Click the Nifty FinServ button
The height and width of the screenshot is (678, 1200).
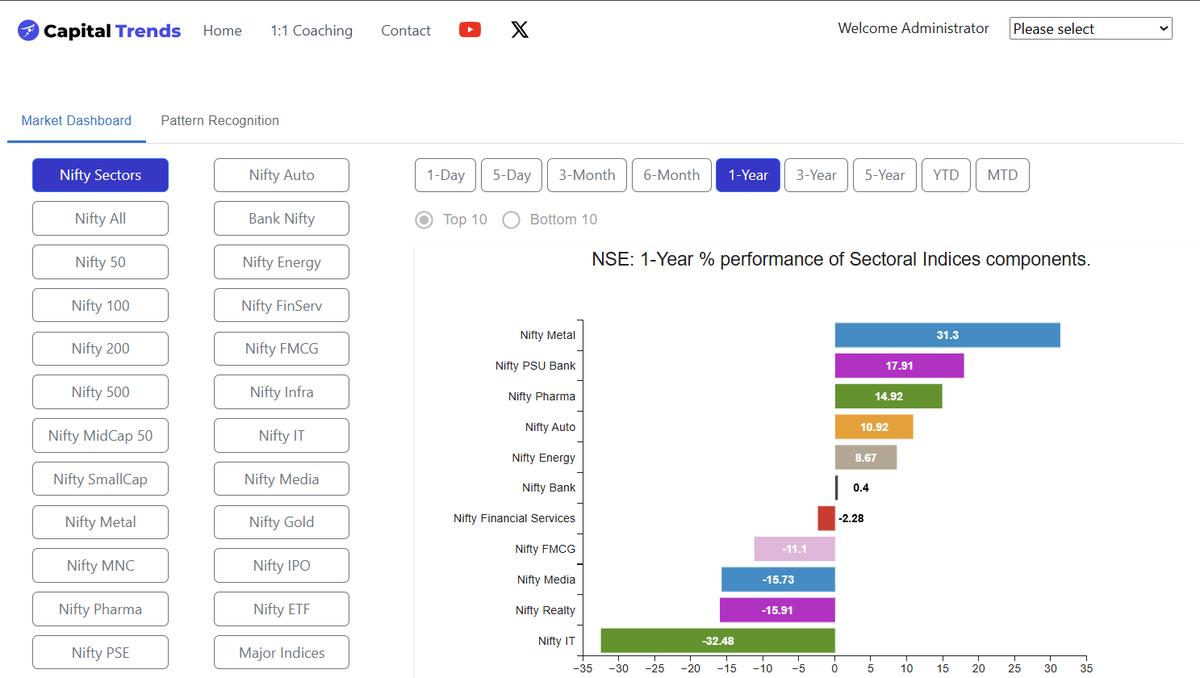(x=282, y=305)
